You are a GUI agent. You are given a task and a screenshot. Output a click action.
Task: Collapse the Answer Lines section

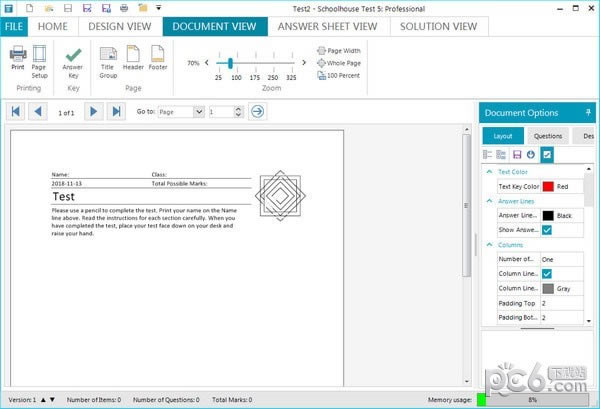coord(489,201)
